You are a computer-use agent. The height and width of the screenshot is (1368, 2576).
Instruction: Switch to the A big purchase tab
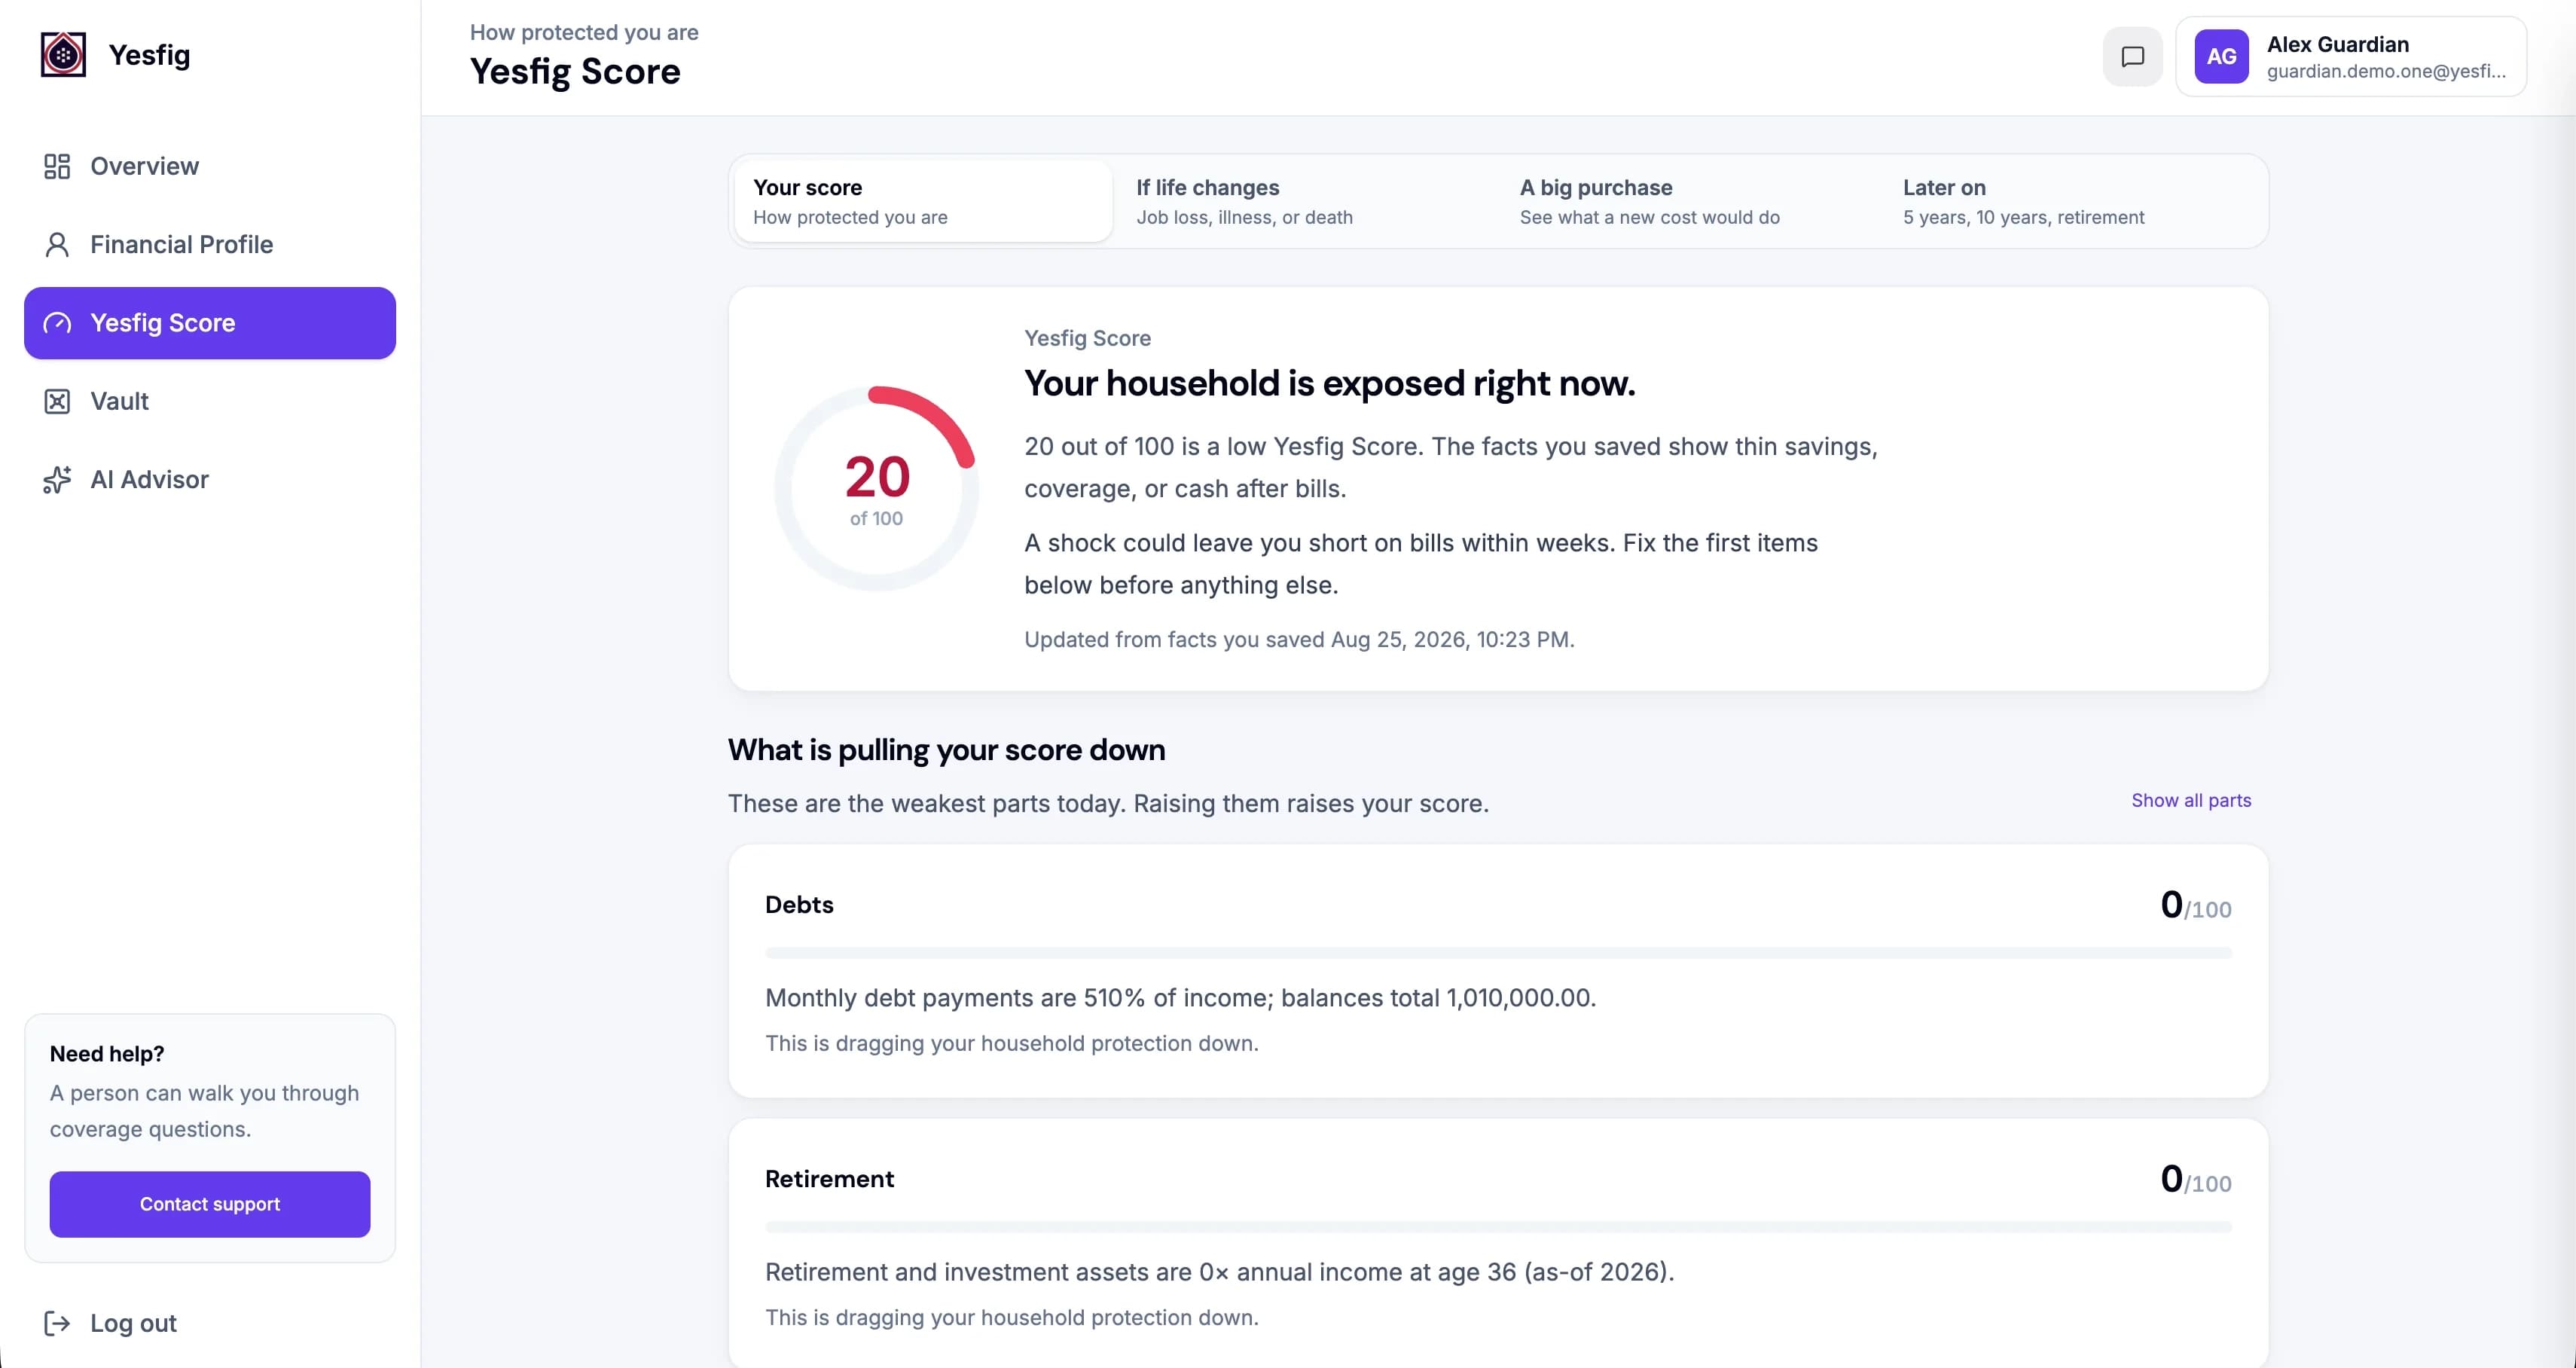coord(1690,201)
